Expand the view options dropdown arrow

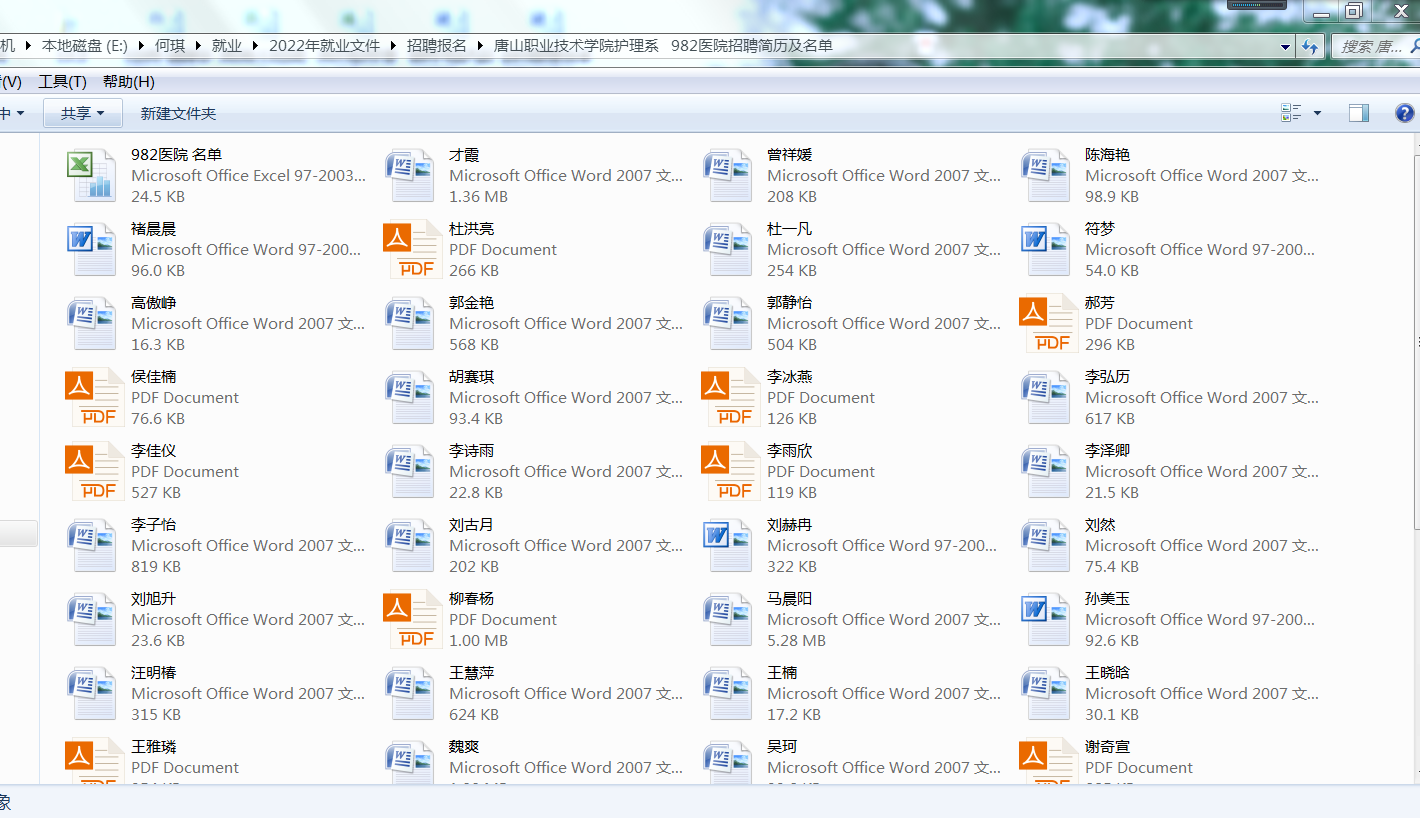pyautogui.click(x=1317, y=113)
